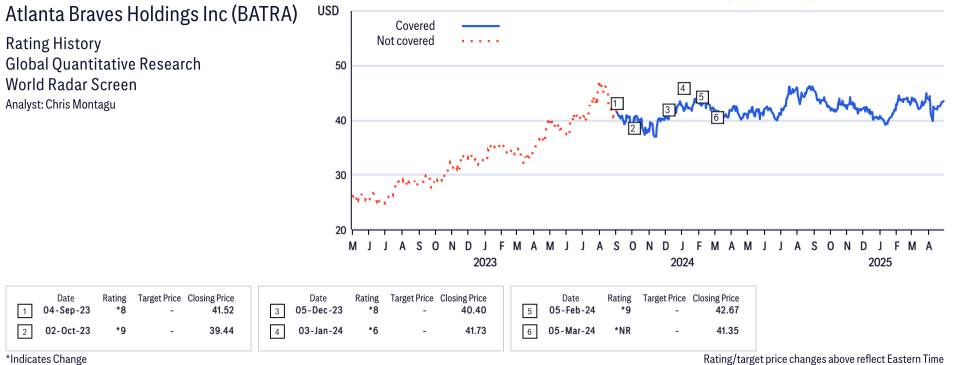Click the red dotted Not covered legend
The width and height of the screenshot is (955, 365).
point(481,41)
